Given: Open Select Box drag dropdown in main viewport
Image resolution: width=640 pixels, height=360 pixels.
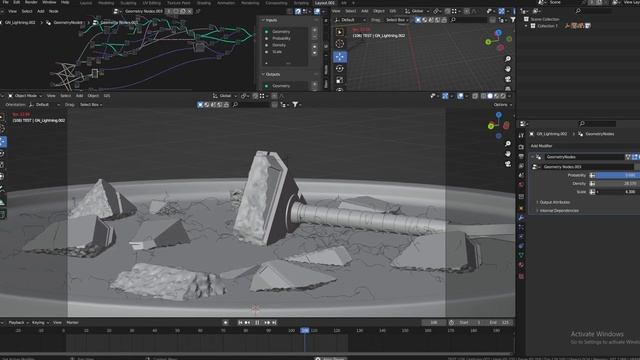Looking at the screenshot, I should click(91, 105).
